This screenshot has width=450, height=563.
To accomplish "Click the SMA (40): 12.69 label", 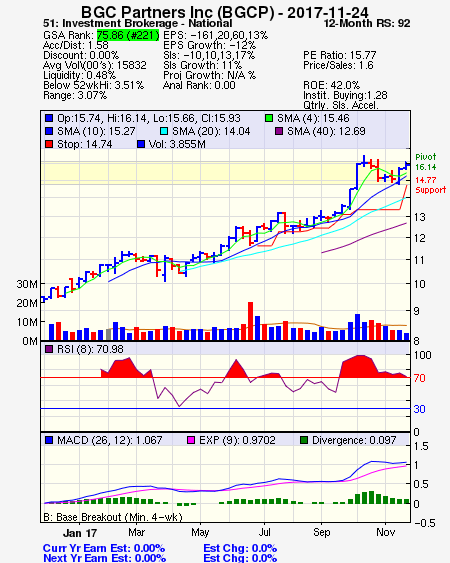I will pyautogui.click(x=326, y=131).
